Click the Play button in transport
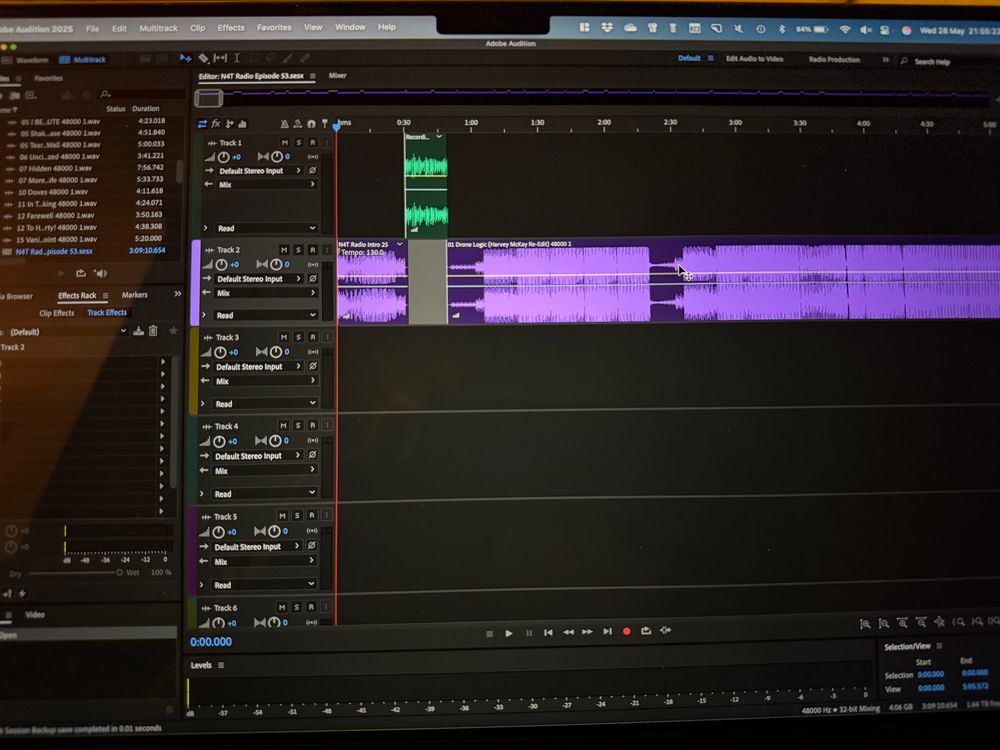The width and height of the screenshot is (1000, 750). (x=509, y=633)
